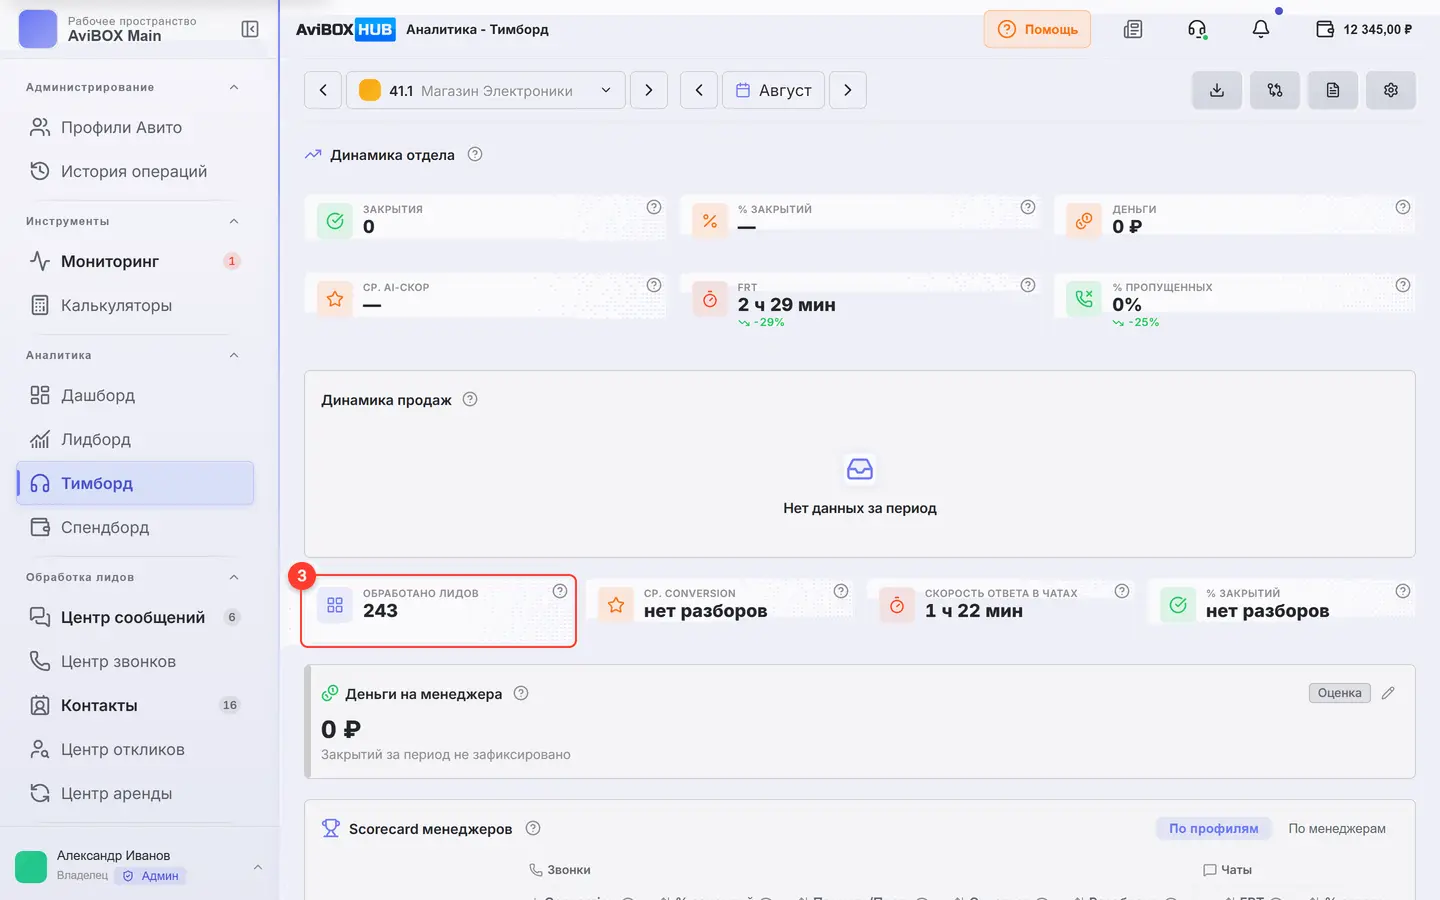Show help for Деньги на менеджера

(x=521, y=693)
